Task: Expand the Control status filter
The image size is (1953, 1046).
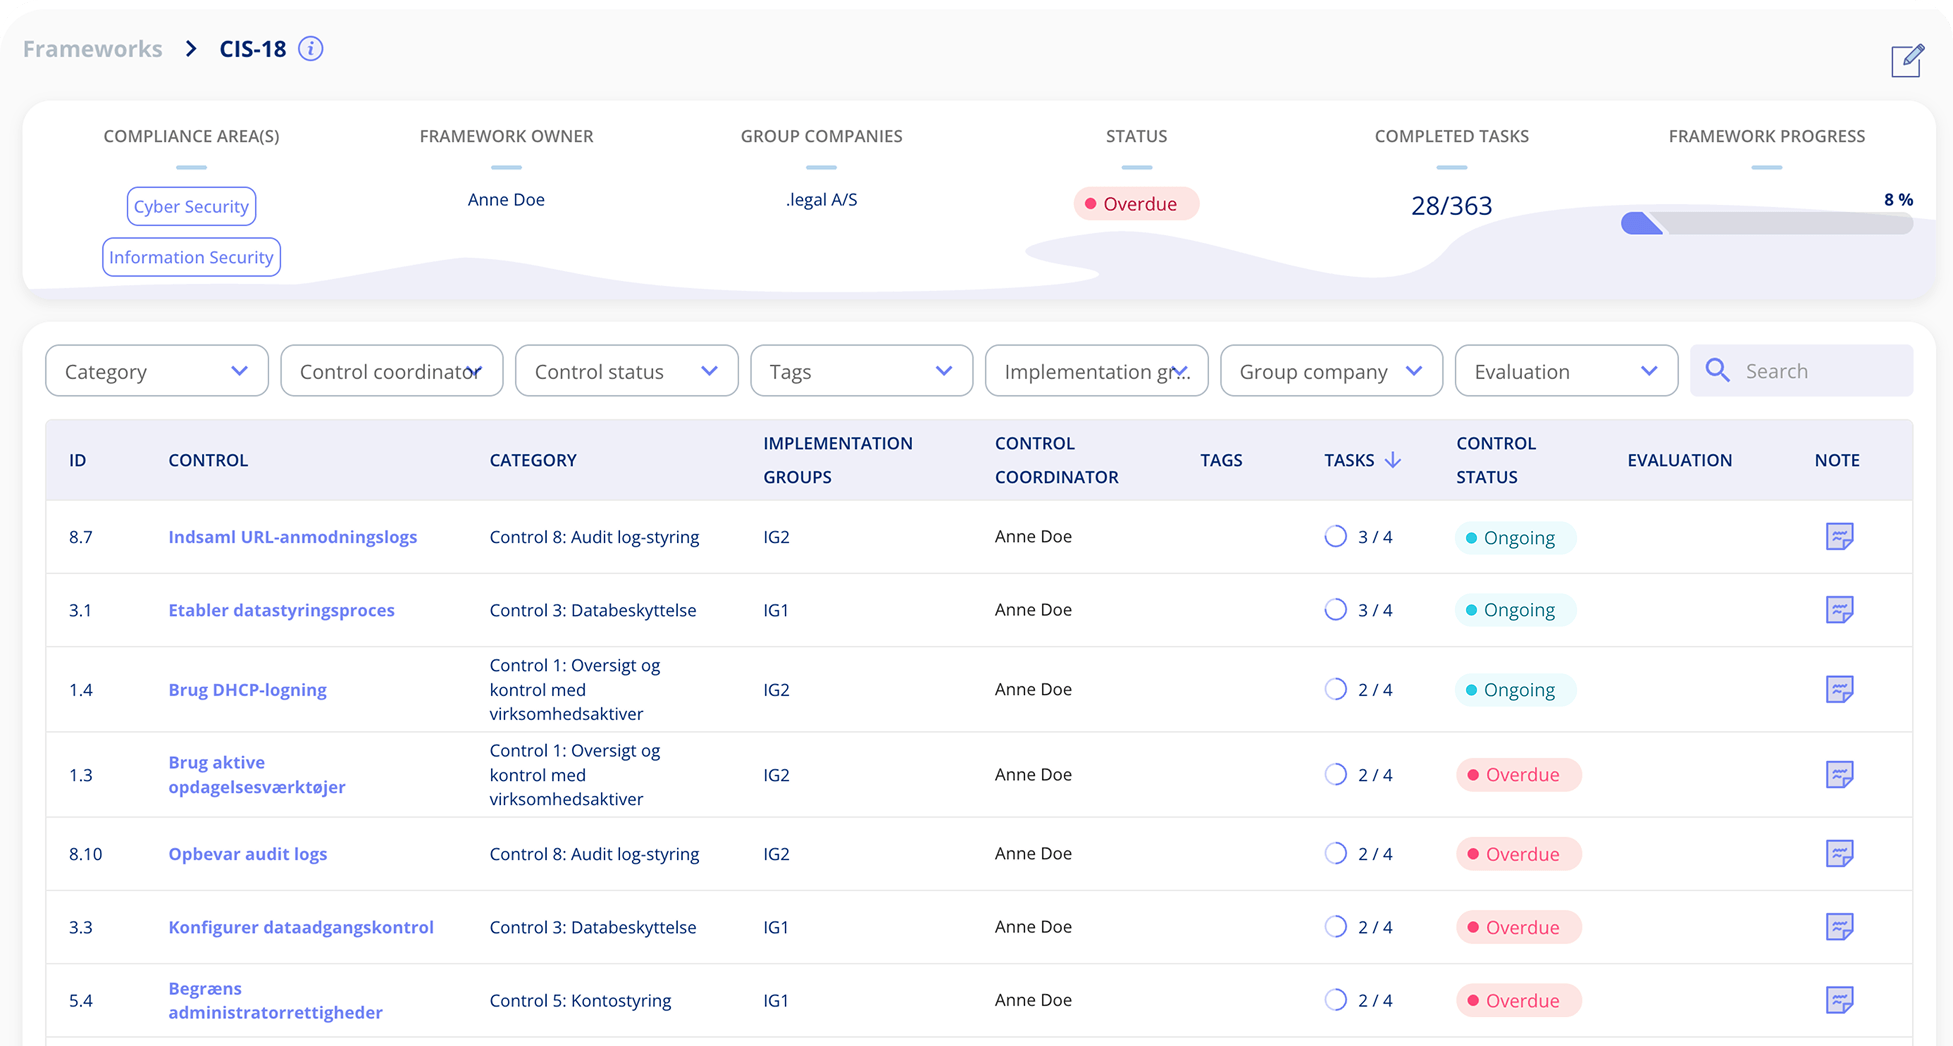Action: (x=626, y=370)
